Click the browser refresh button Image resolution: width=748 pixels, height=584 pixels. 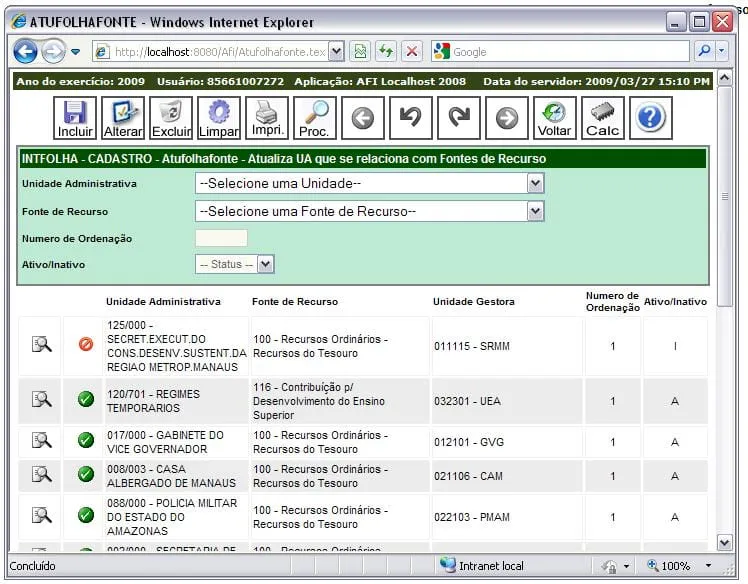point(385,51)
